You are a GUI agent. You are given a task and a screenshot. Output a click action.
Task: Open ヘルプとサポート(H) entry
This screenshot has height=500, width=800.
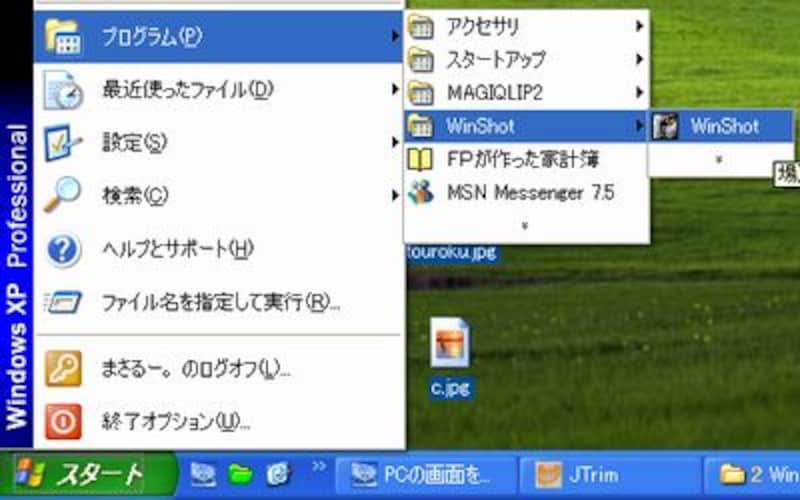[x=219, y=249]
